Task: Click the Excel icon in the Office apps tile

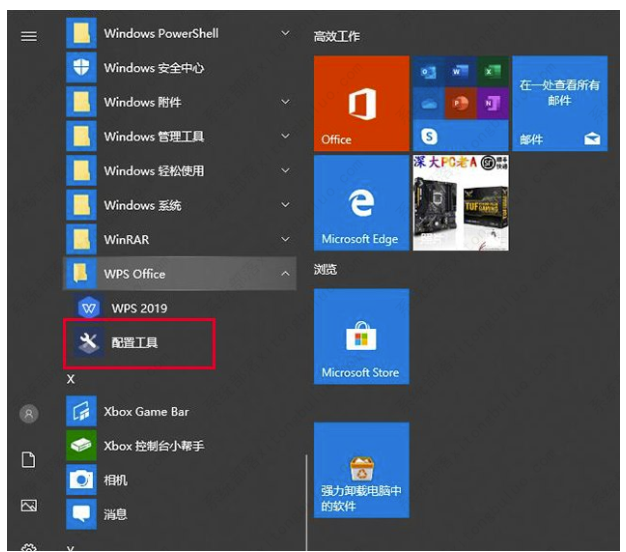Action: pos(492,72)
